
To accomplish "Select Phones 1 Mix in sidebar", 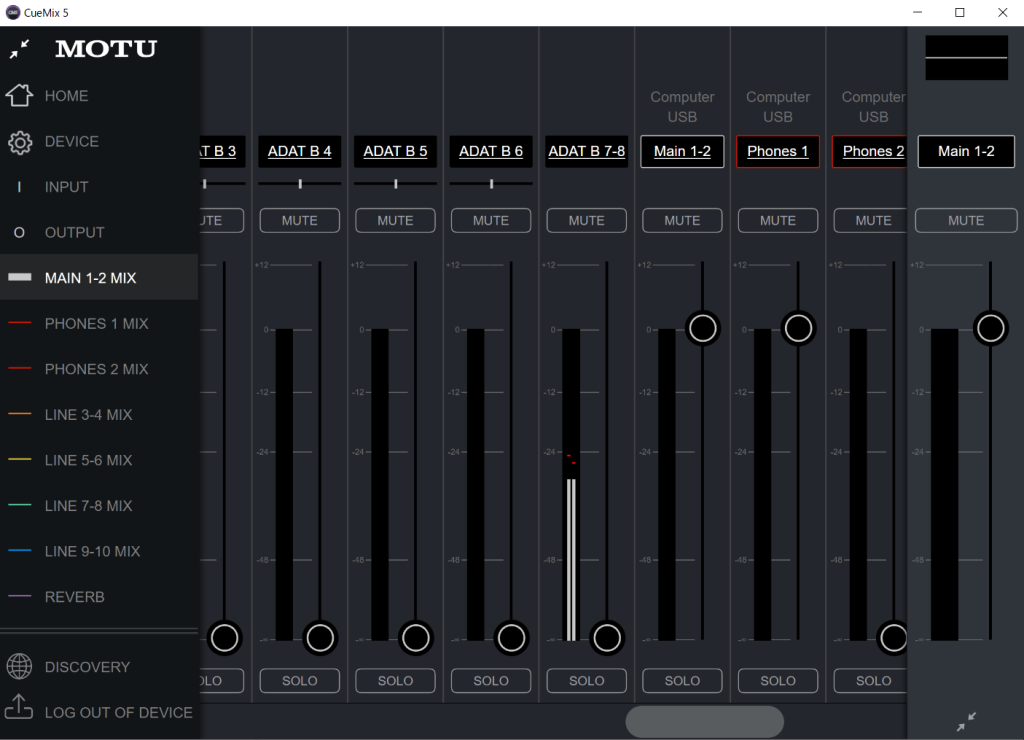I will click(x=96, y=324).
